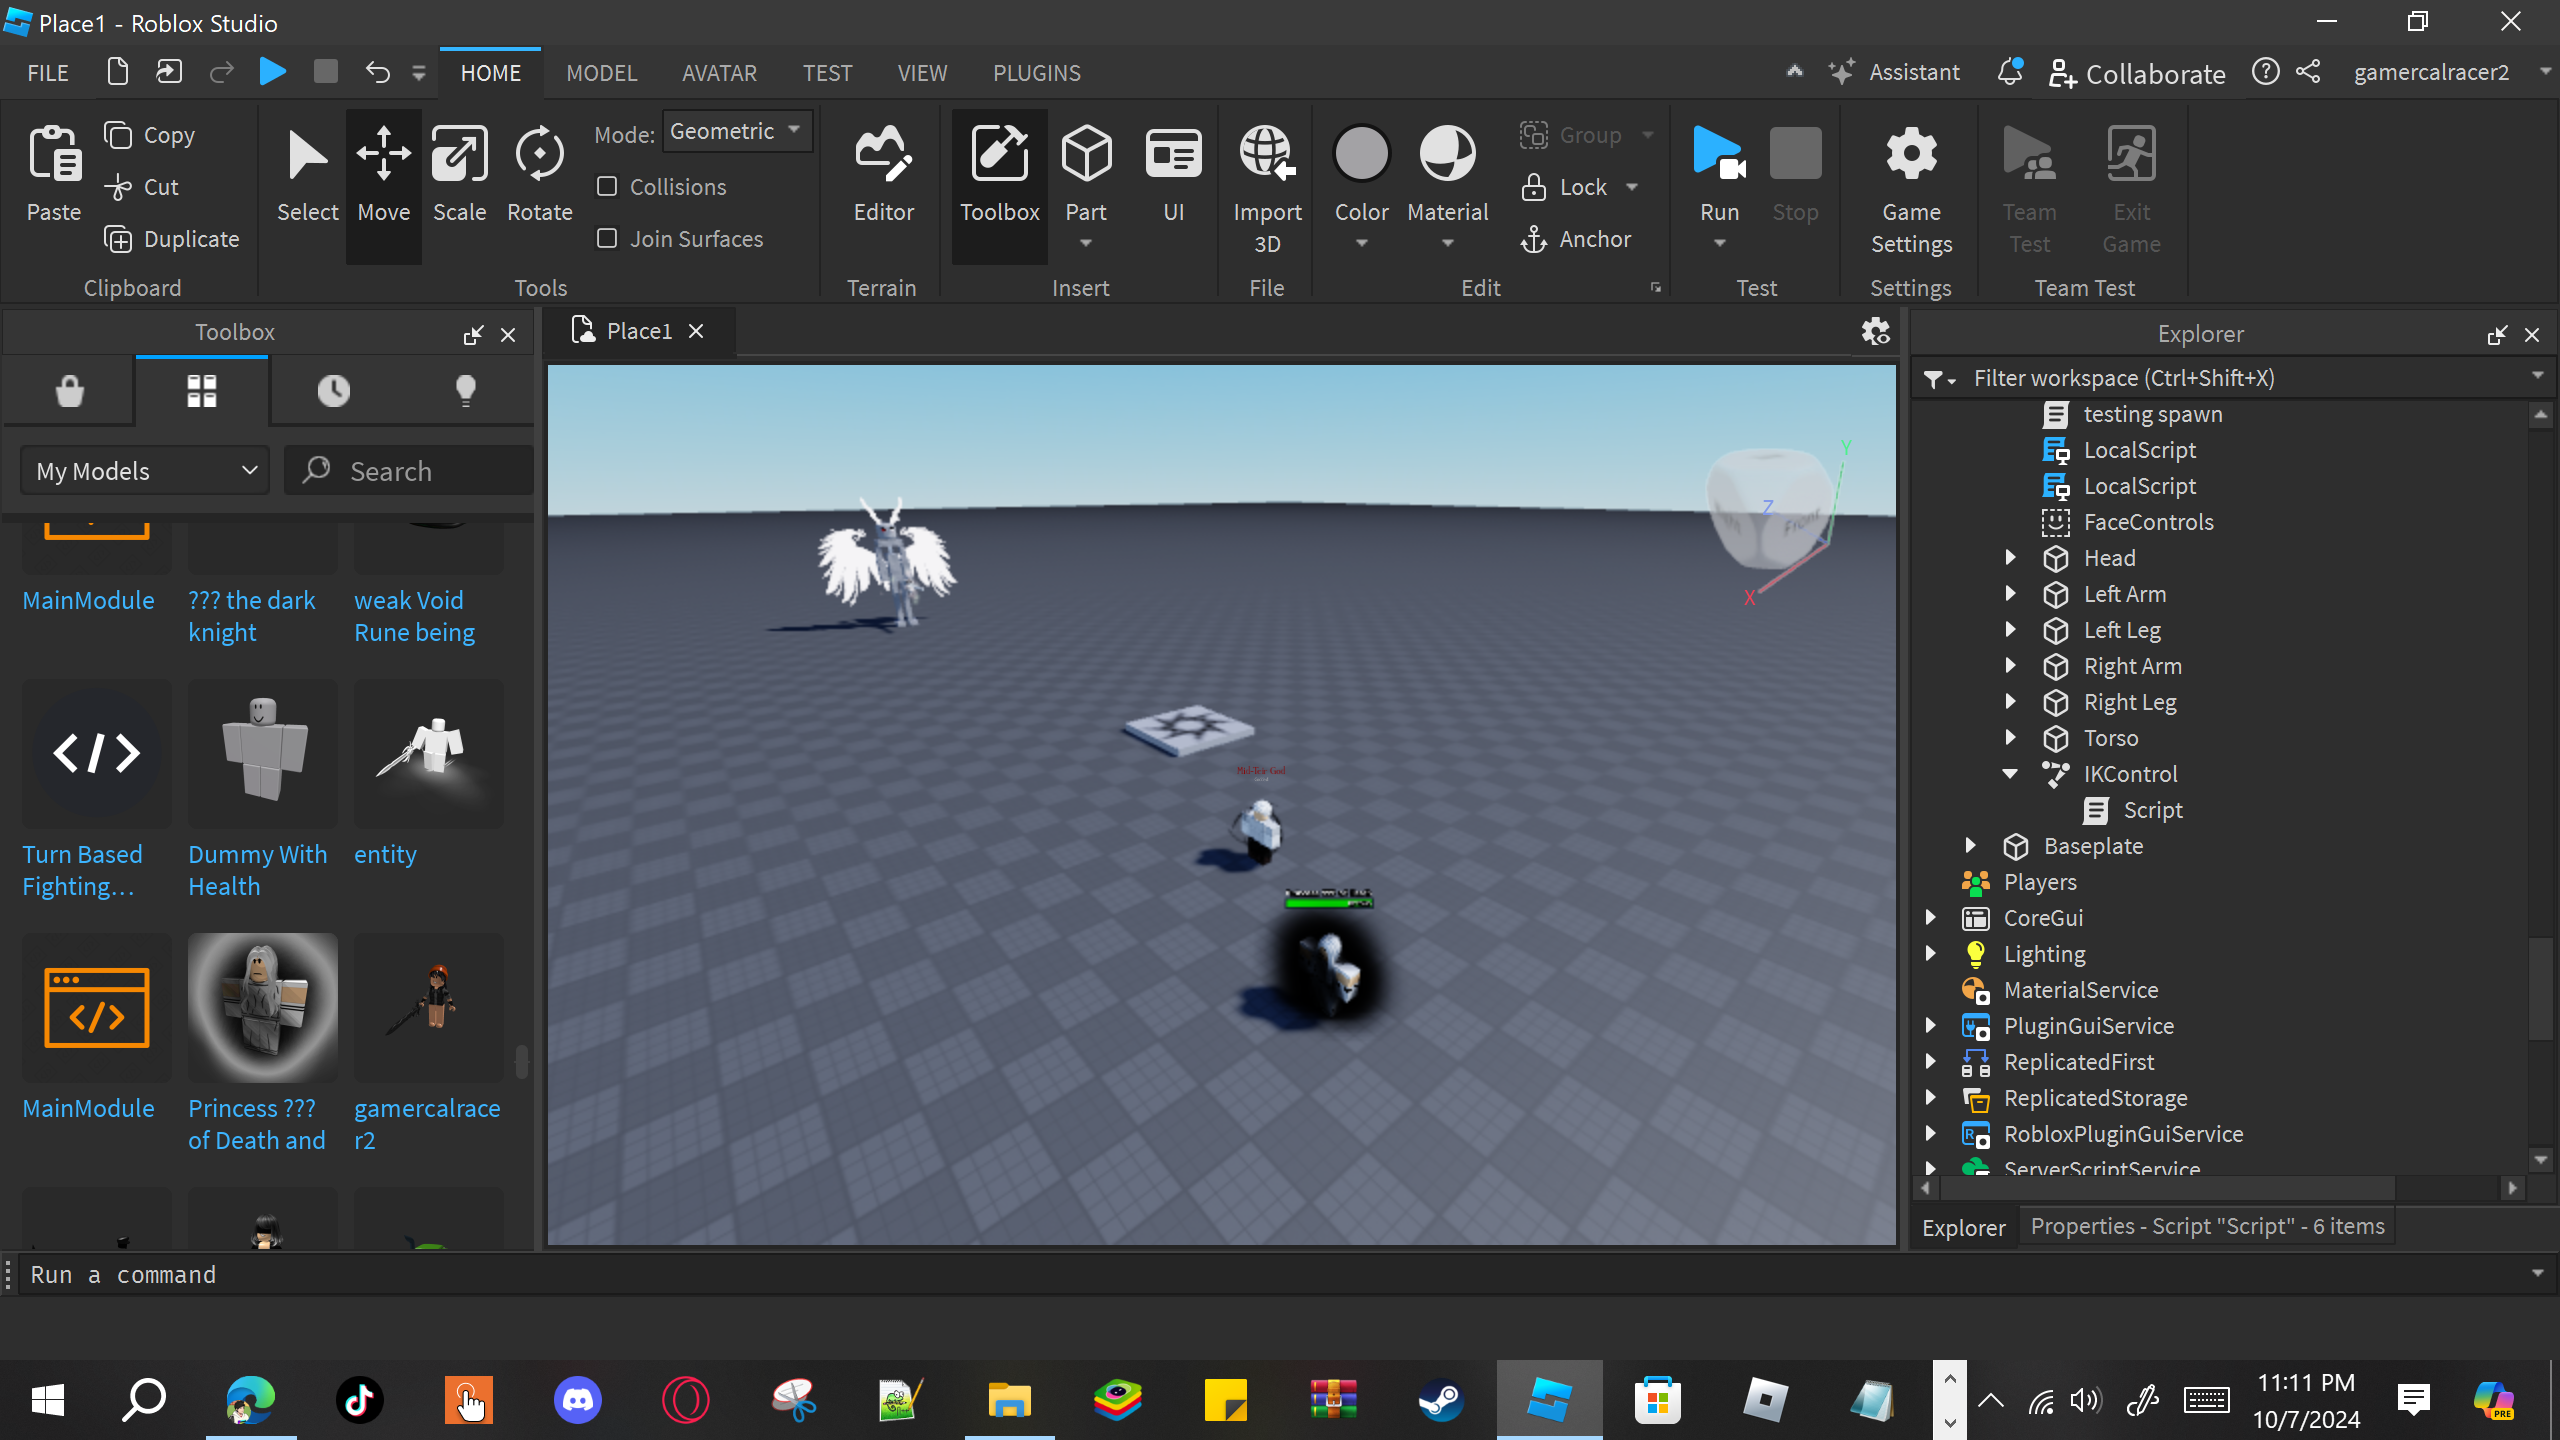Collapse the IKControl tree item
This screenshot has width=2560, height=1440.
(2010, 774)
